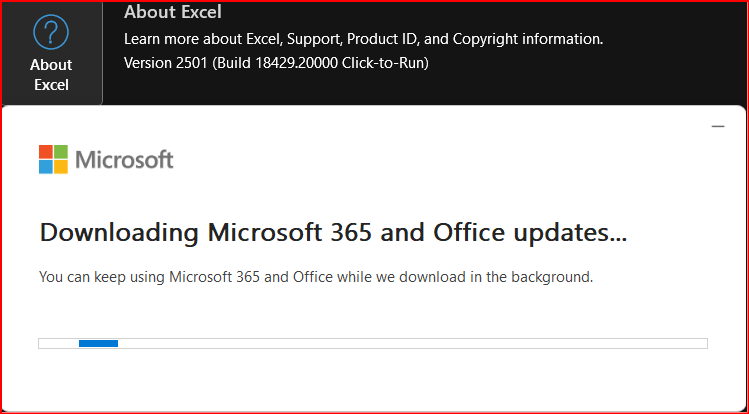Click the Product ID words in description
749x414 pixels.
(383, 39)
